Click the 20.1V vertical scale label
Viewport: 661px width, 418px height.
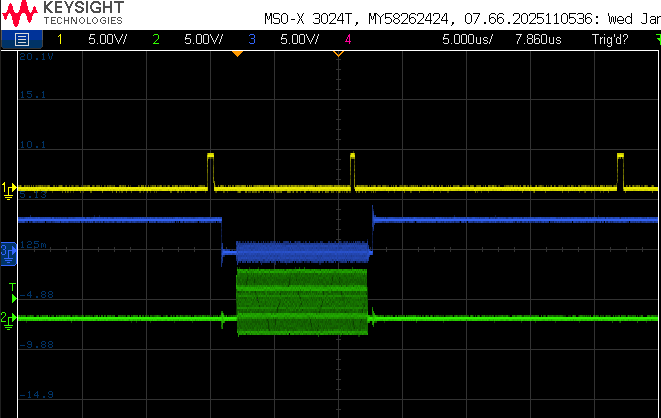tap(36, 56)
